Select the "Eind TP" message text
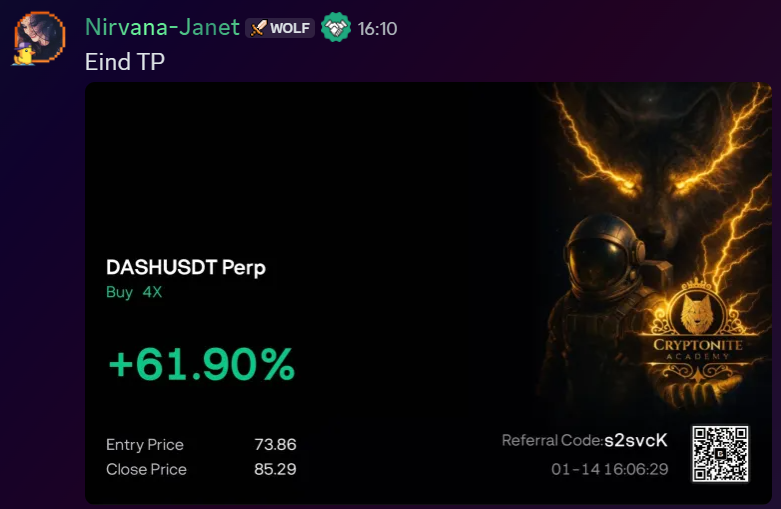 pos(125,62)
